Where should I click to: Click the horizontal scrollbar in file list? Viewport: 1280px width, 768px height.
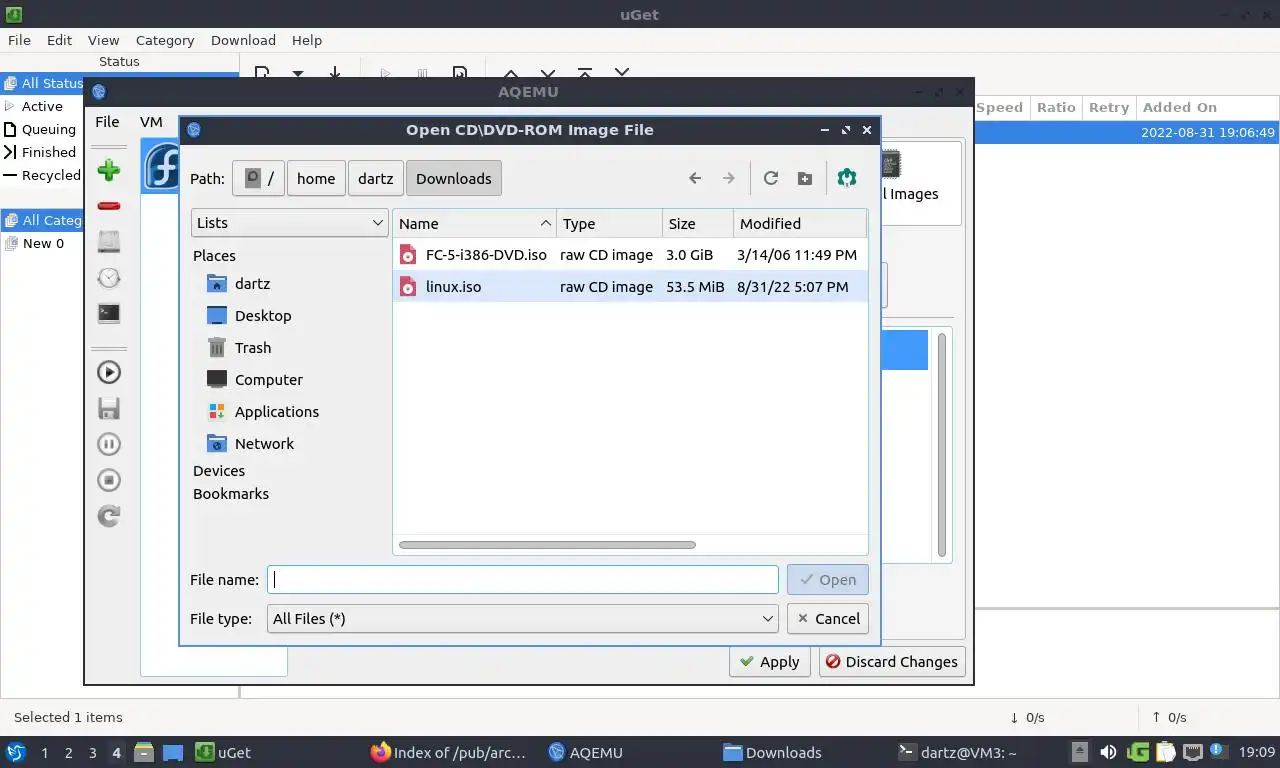tap(547, 545)
